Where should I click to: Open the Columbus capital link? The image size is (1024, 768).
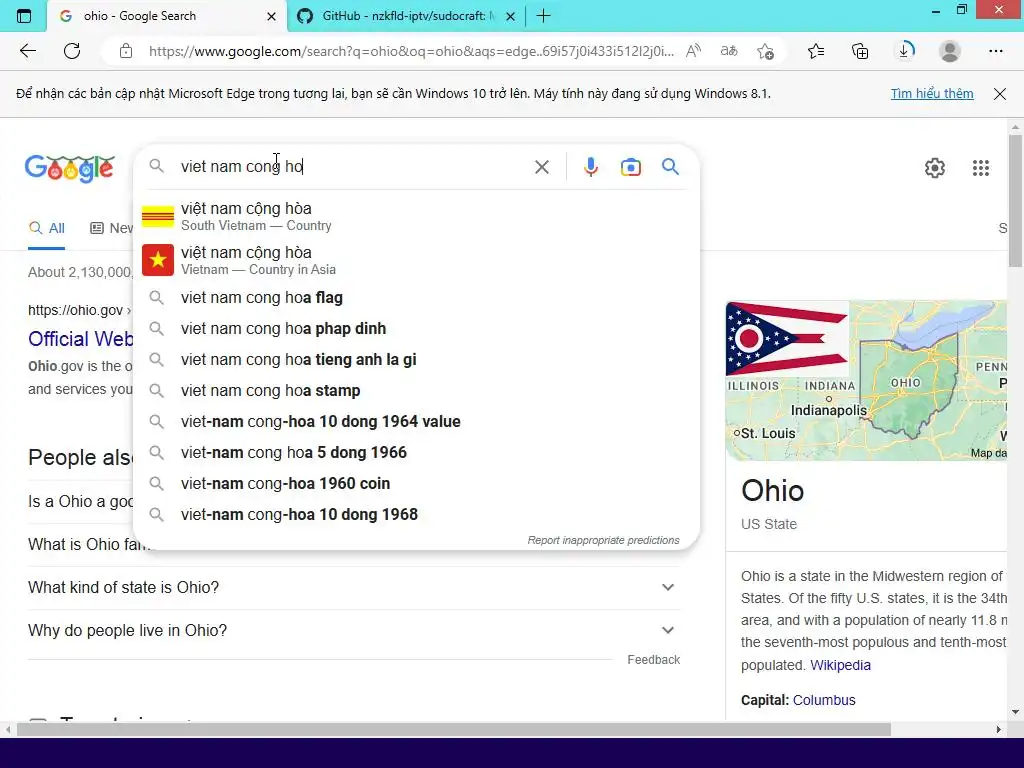(824, 700)
